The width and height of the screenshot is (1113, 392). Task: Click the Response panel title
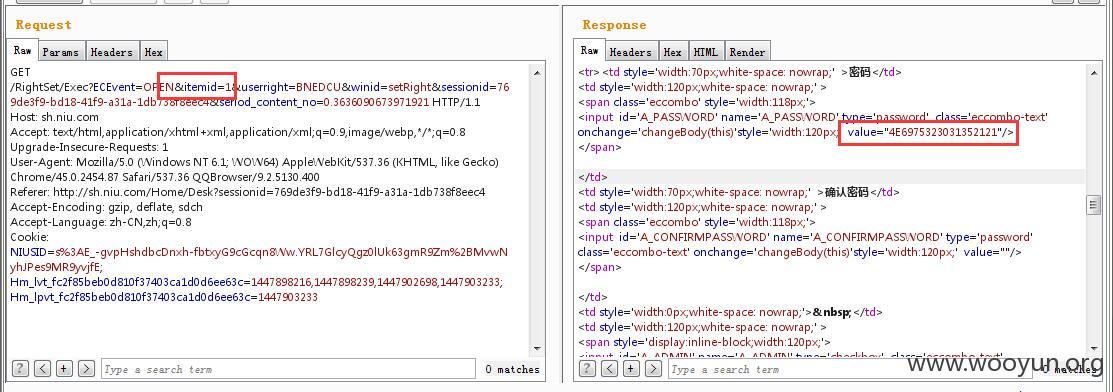click(614, 25)
